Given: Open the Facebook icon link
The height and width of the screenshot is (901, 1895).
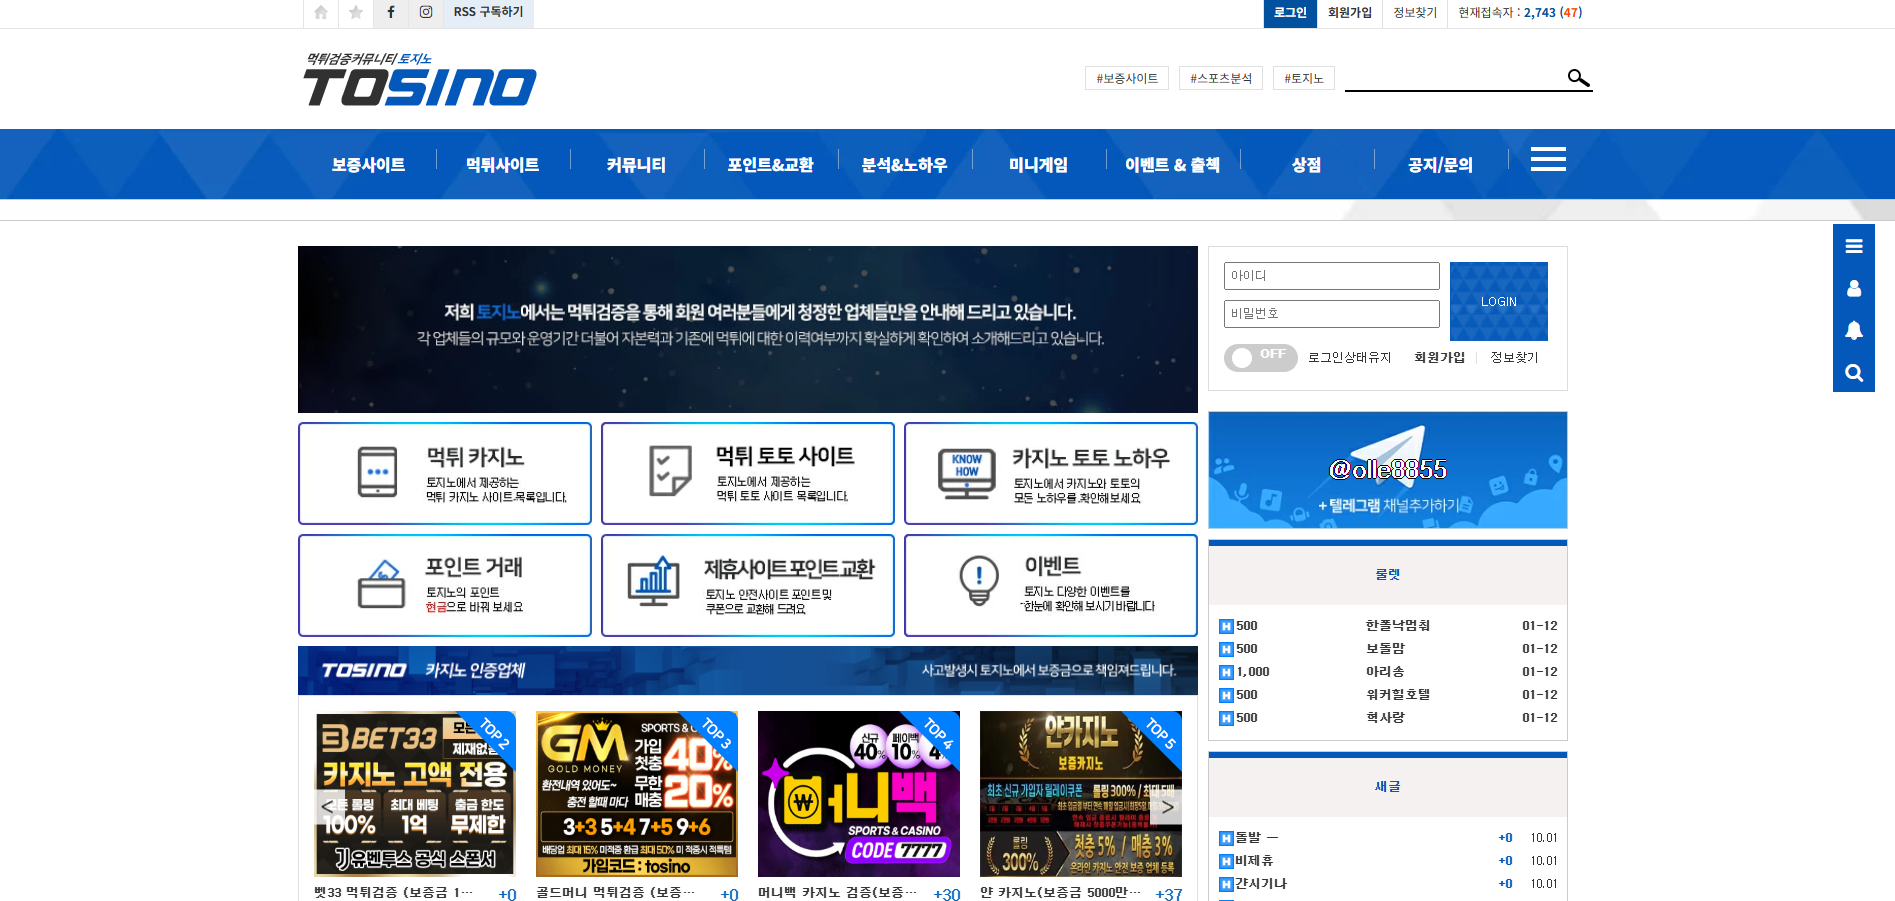Looking at the screenshot, I should pyautogui.click(x=391, y=13).
